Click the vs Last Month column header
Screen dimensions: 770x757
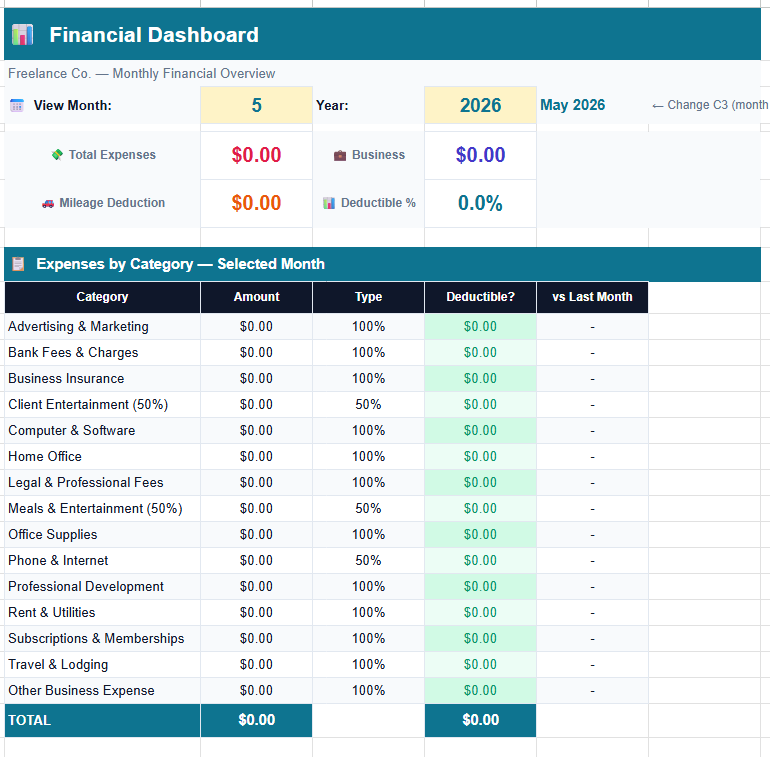click(x=592, y=297)
